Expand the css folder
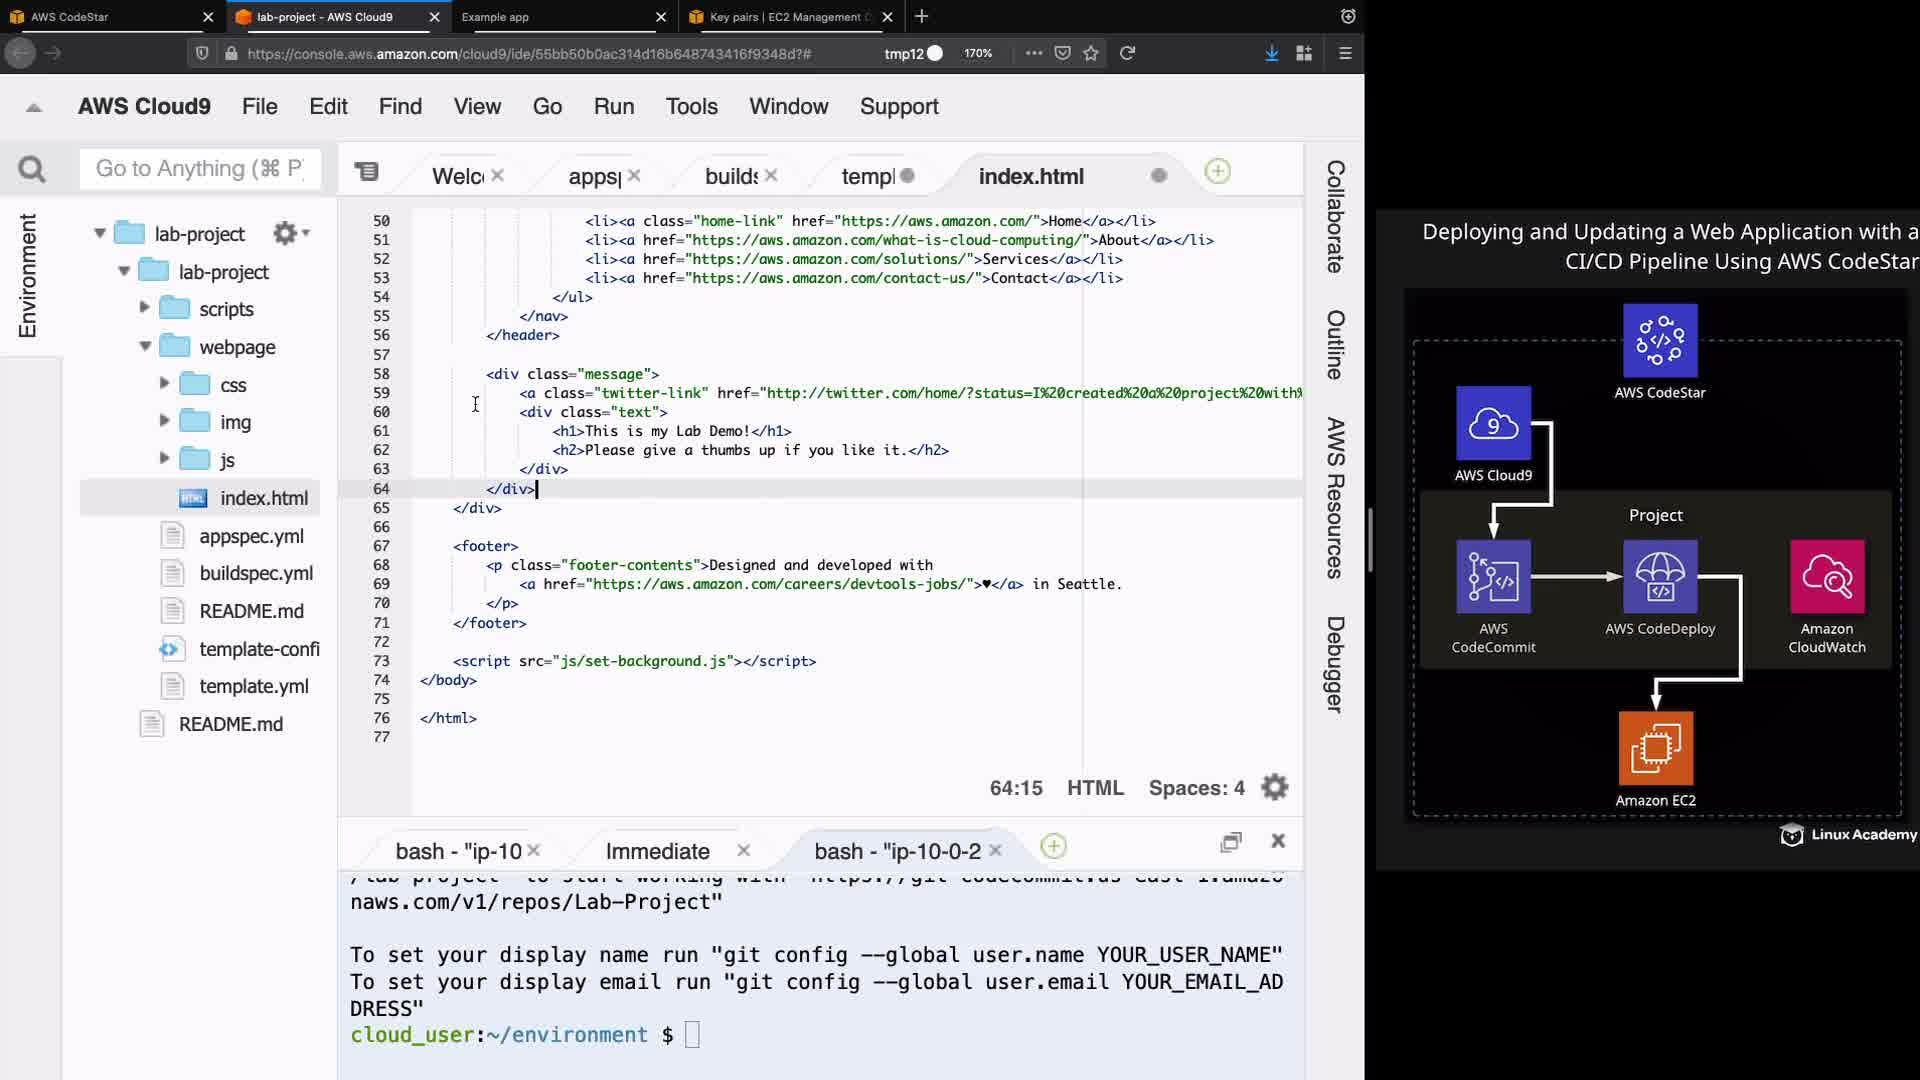Viewport: 1920px width, 1080px height. pyautogui.click(x=164, y=383)
